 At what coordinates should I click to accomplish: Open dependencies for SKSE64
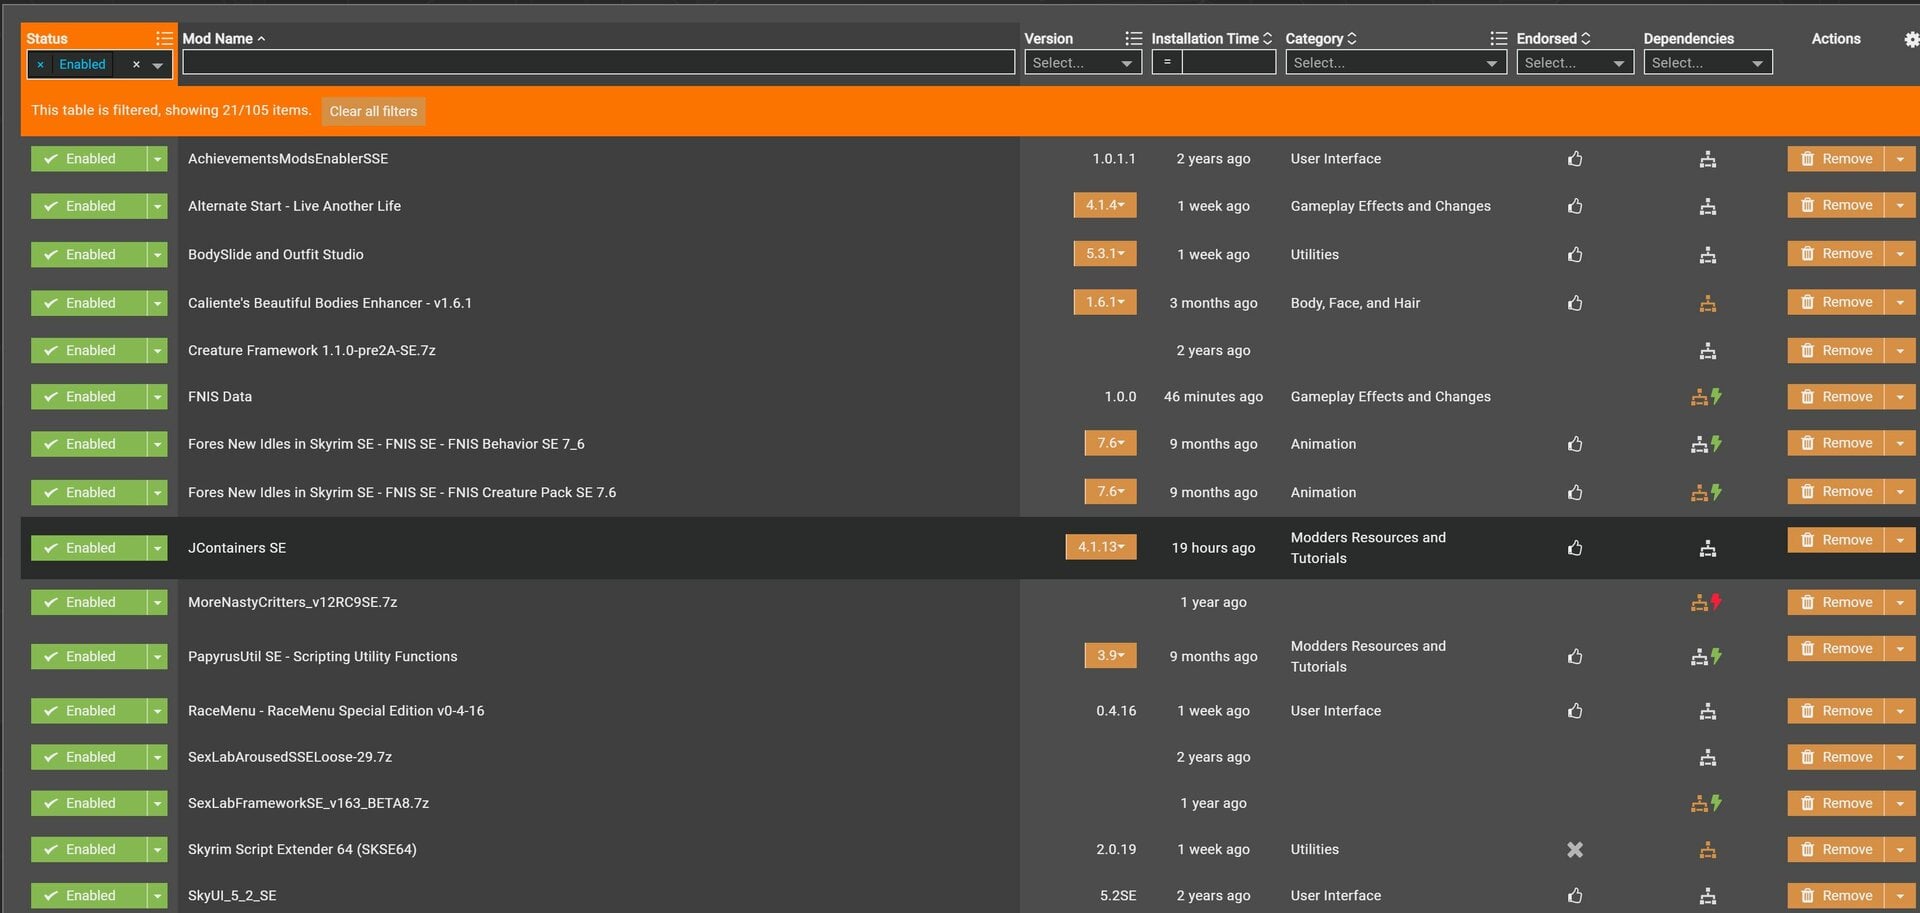point(1708,850)
